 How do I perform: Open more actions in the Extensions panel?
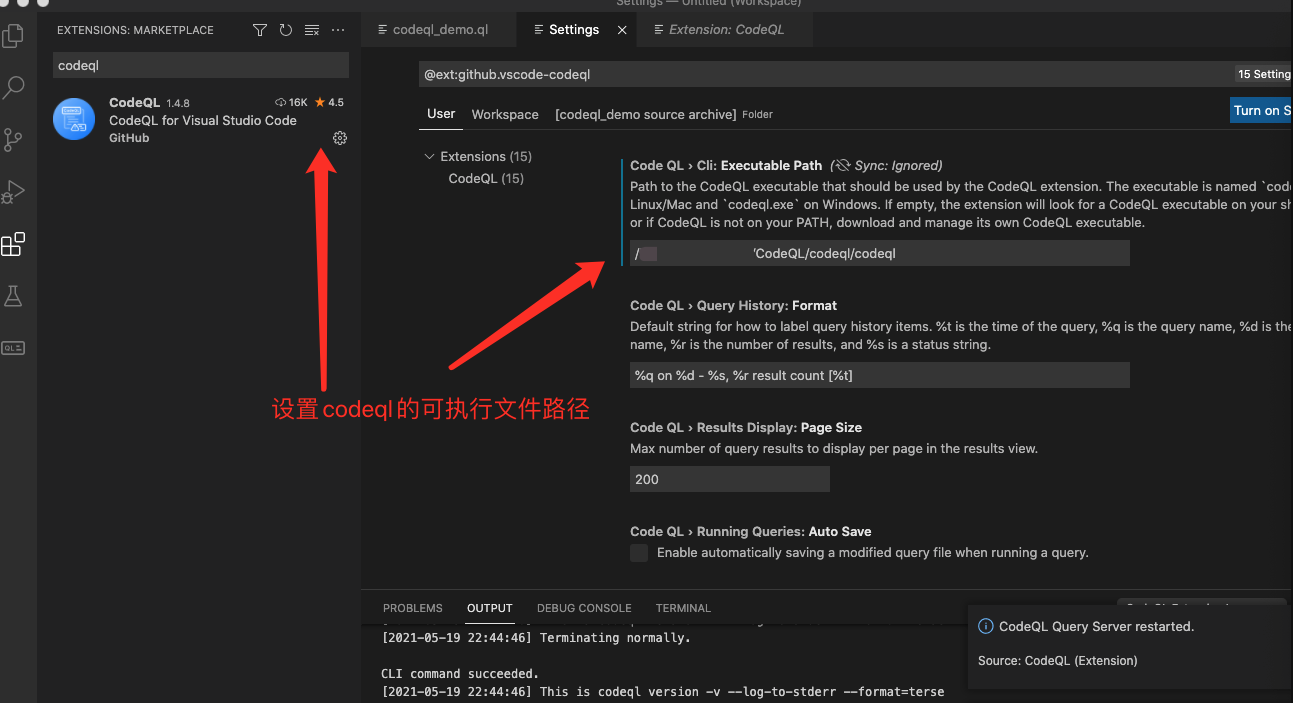(337, 30)
